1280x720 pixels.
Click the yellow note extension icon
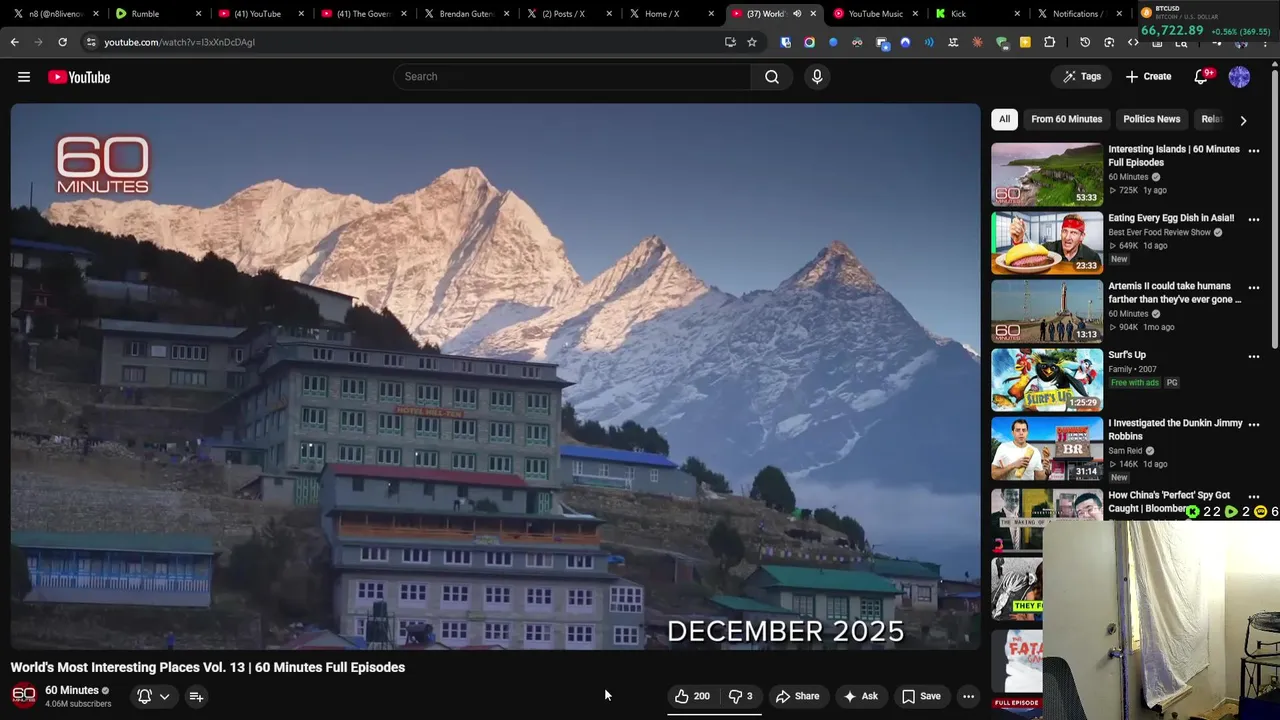tap(1025, 42)
